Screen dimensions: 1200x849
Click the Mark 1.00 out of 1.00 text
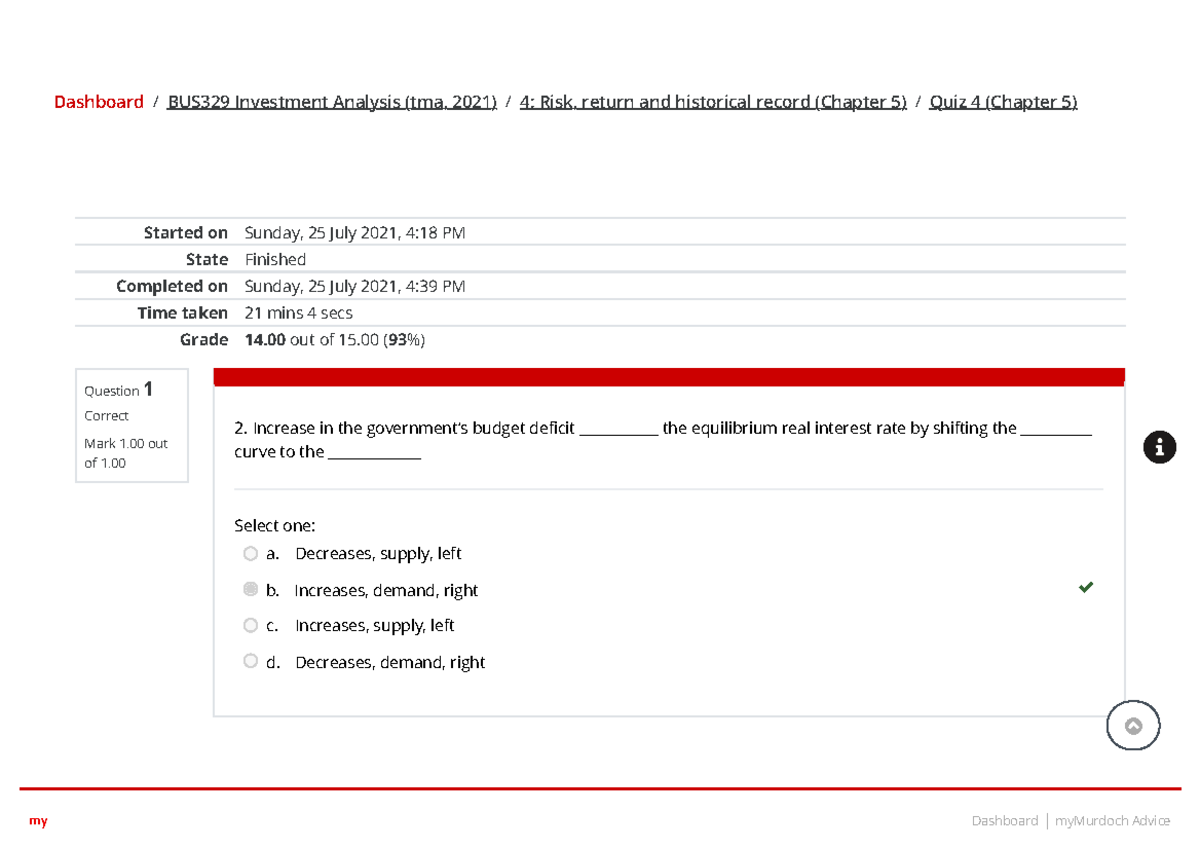pyautogui.click(x=126, y=453)
